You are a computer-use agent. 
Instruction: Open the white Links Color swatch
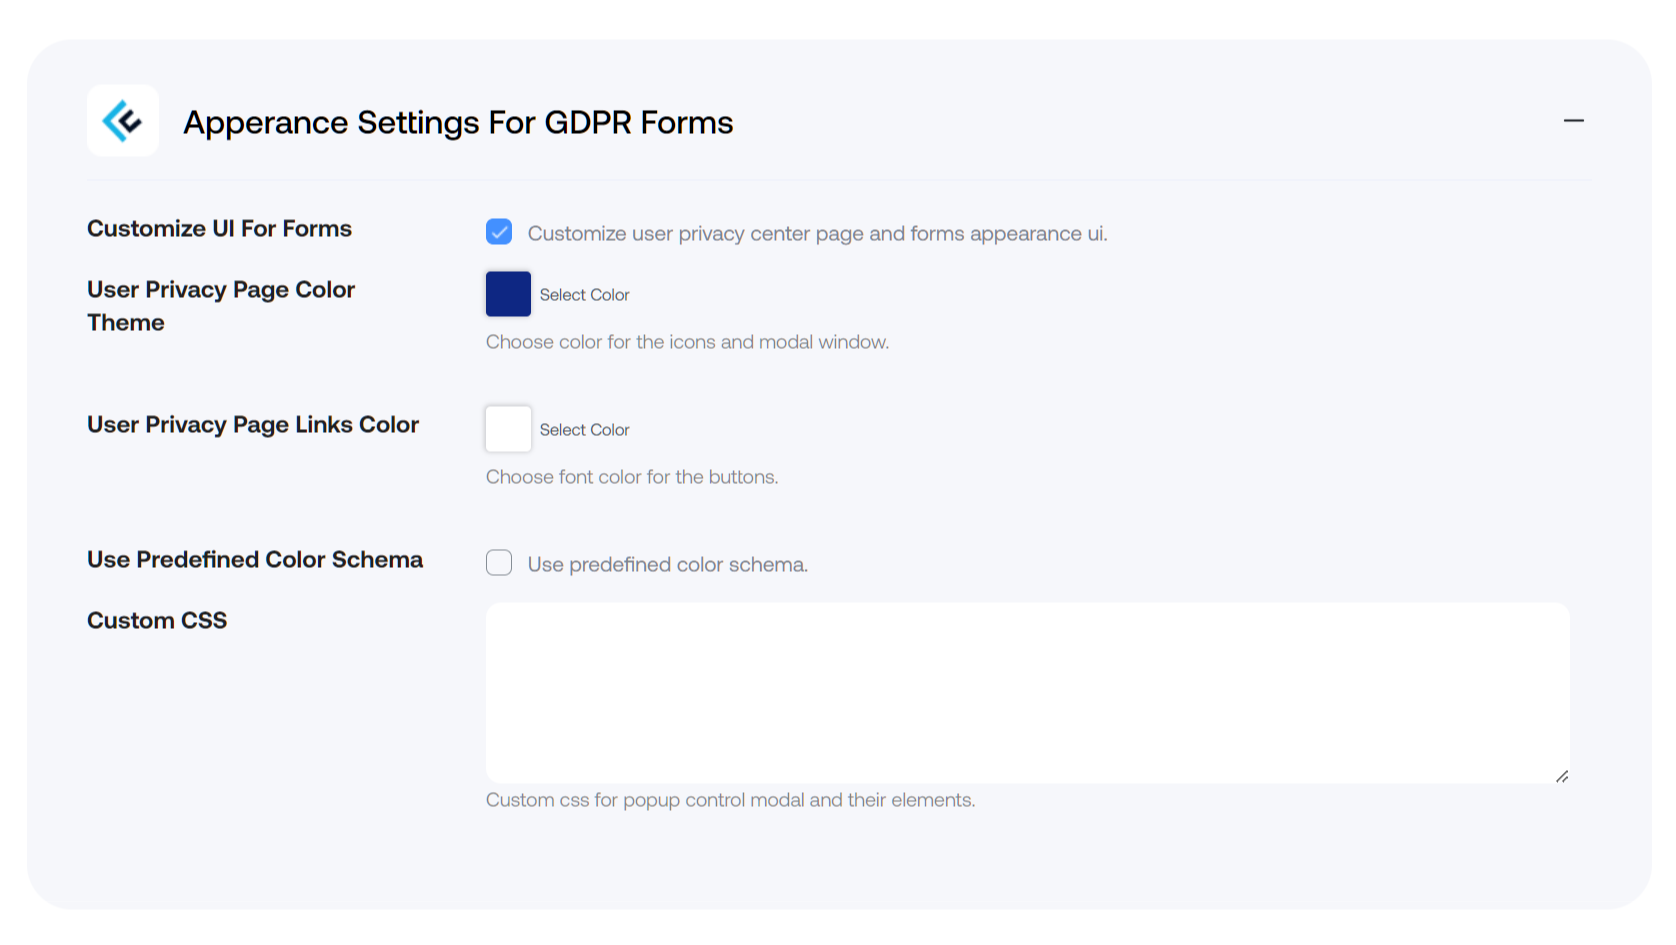(508, 429)
